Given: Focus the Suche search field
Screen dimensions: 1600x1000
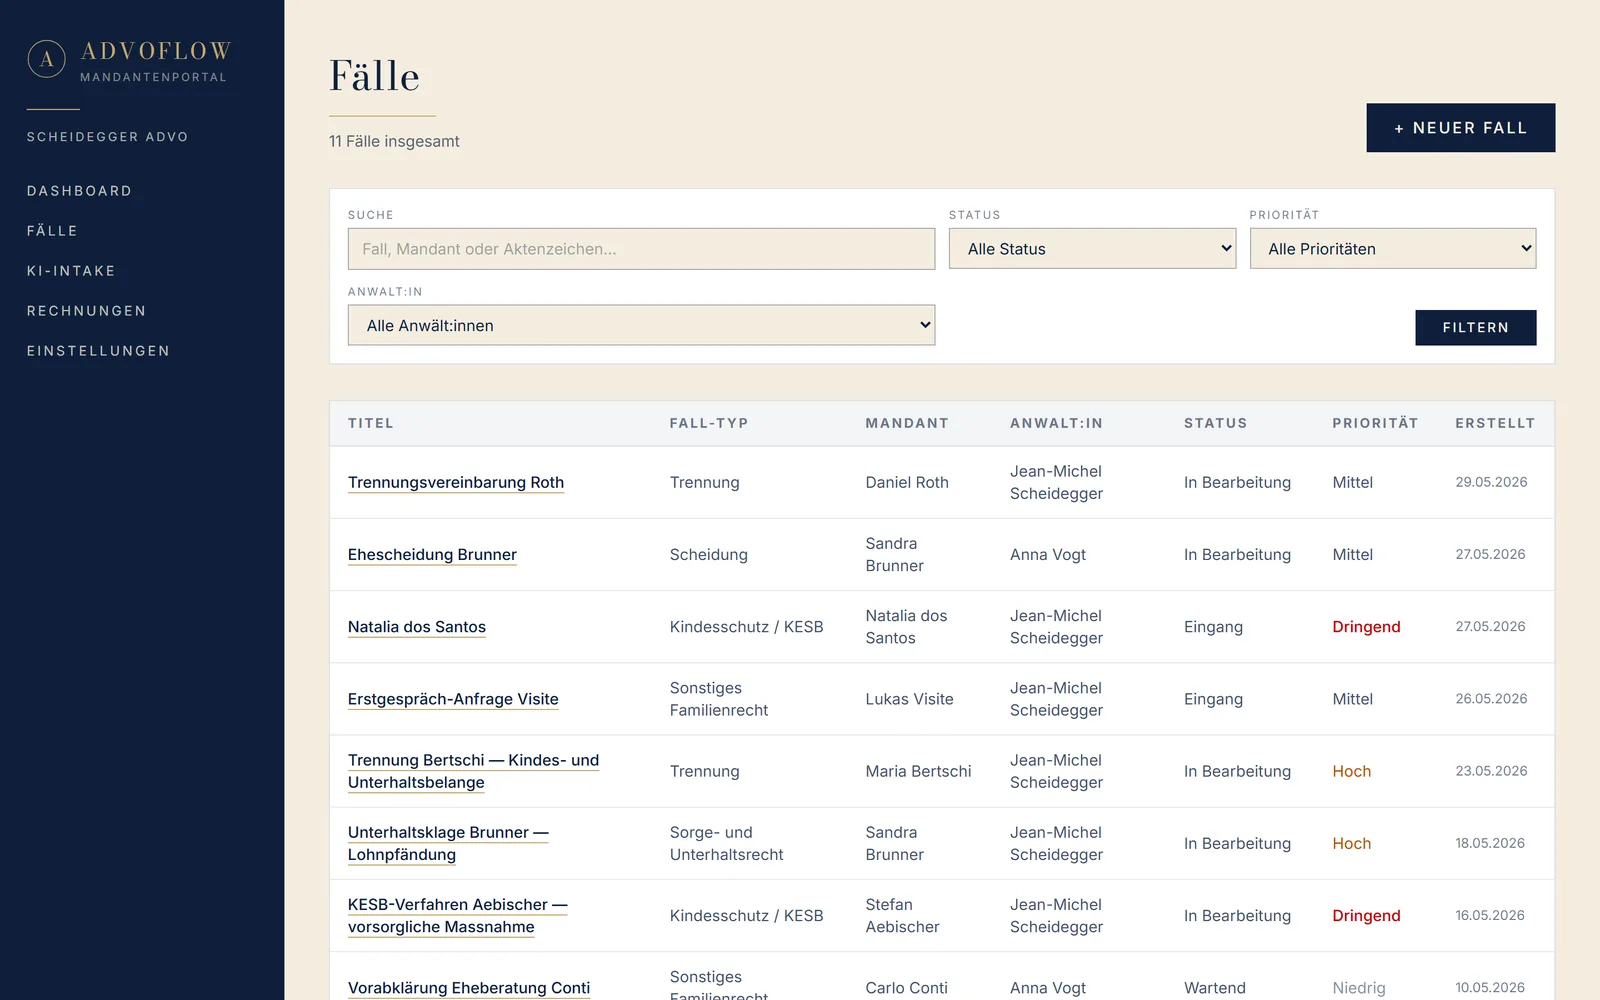Looking at the screenshot, I should coord(641,249).
